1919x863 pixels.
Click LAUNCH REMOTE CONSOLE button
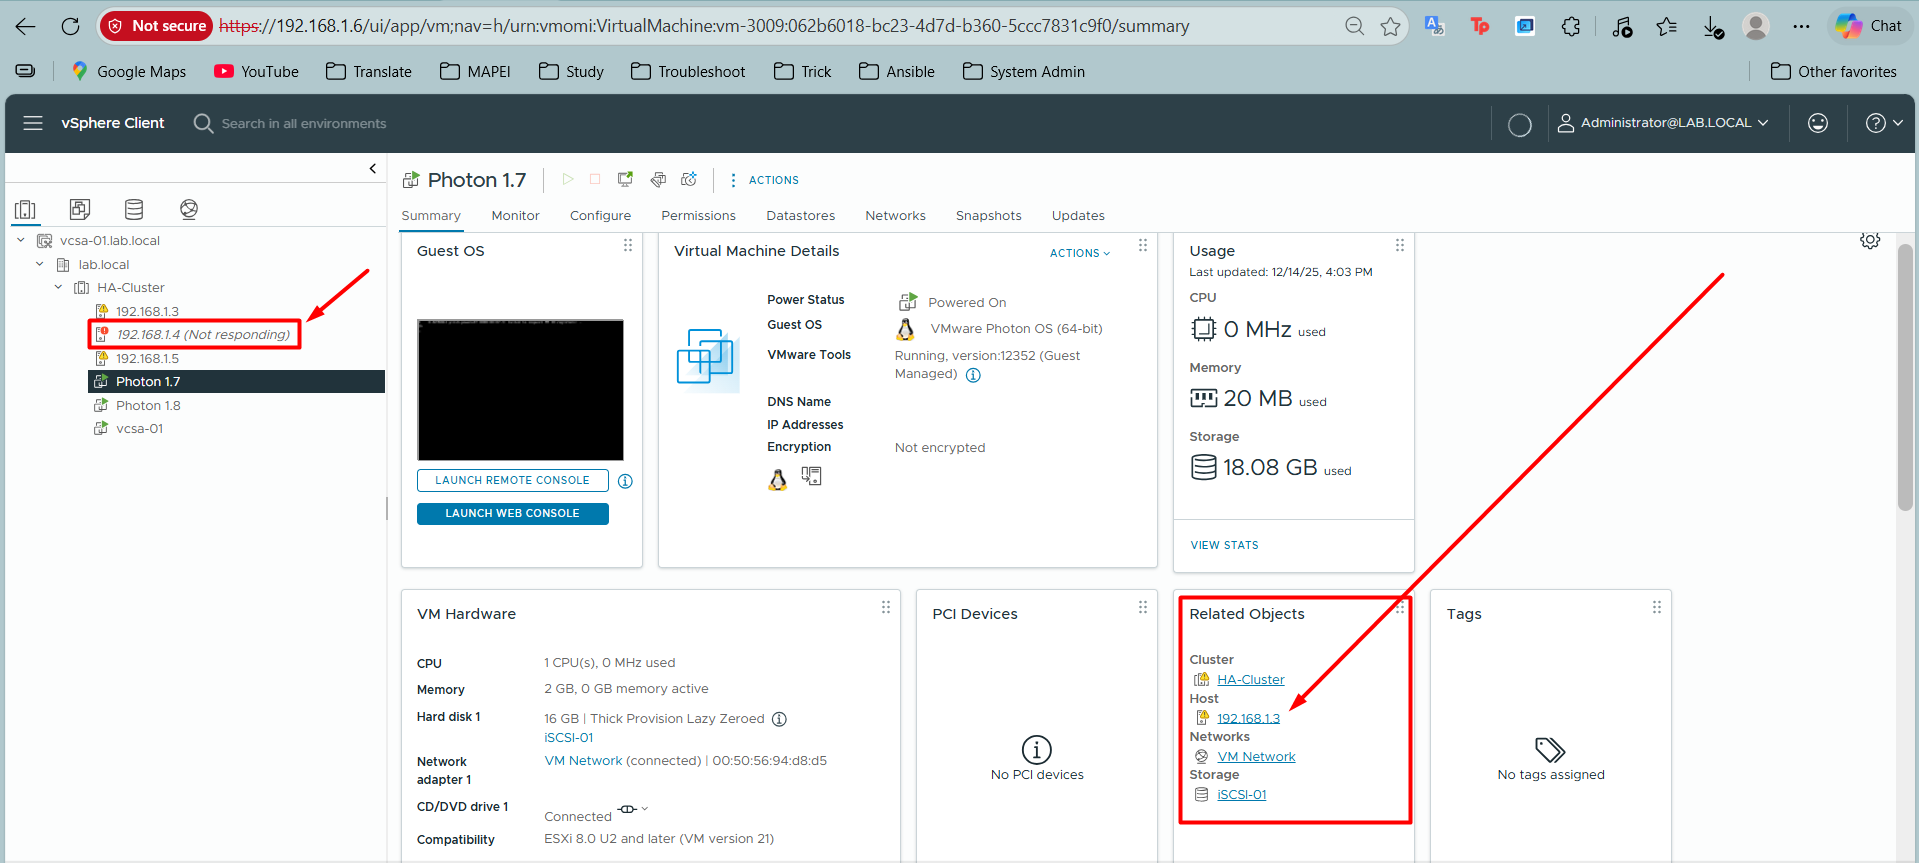pos(513,480)
